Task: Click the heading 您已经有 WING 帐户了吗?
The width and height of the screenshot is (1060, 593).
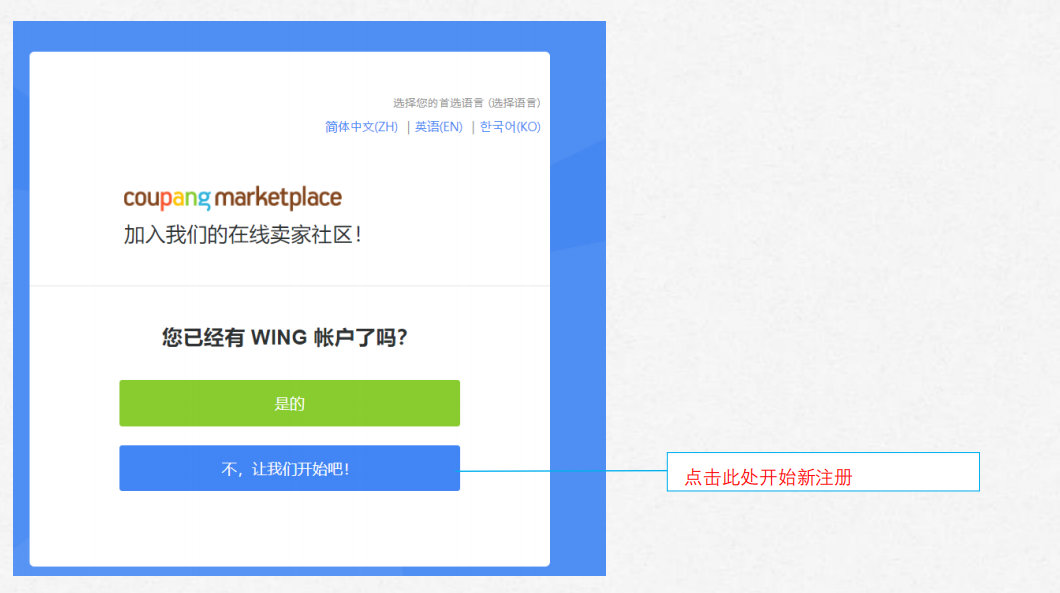Action: tap(285, 337)
